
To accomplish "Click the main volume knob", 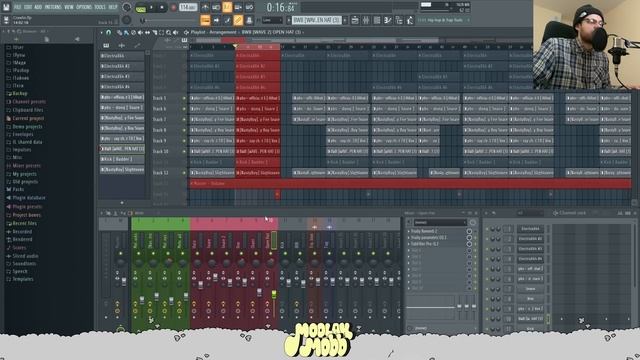I will pos(127,7).
